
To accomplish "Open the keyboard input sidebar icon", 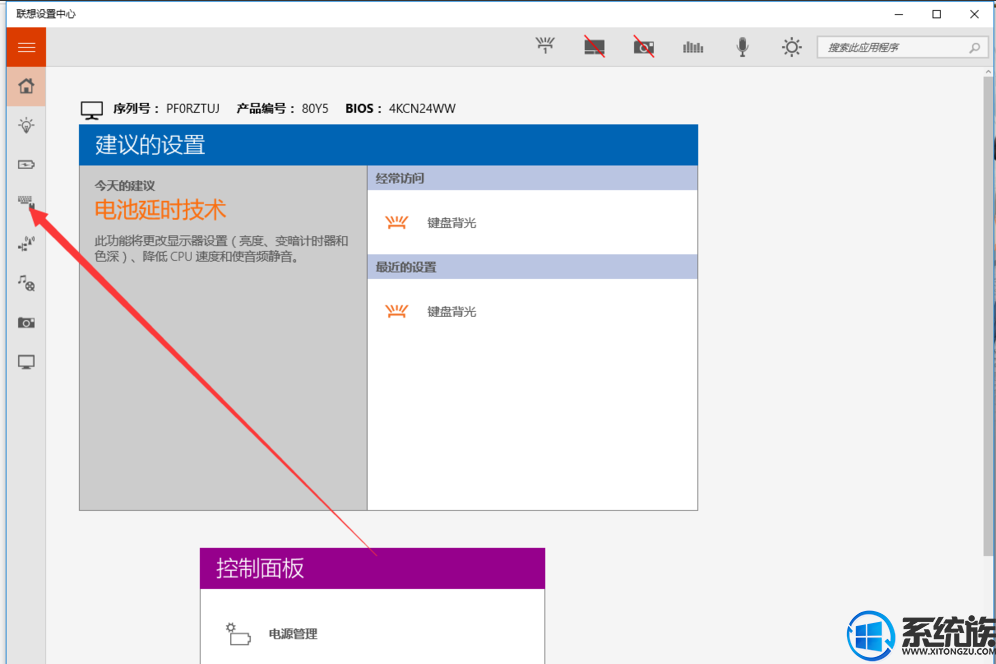I will (26, 202).
